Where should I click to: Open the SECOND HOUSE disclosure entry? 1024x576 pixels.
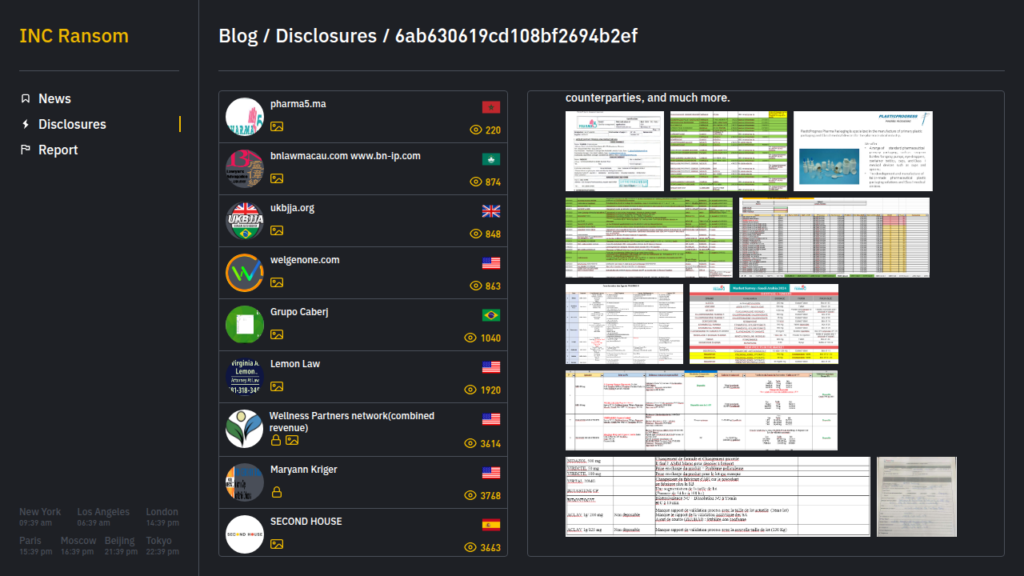(363, 533)
